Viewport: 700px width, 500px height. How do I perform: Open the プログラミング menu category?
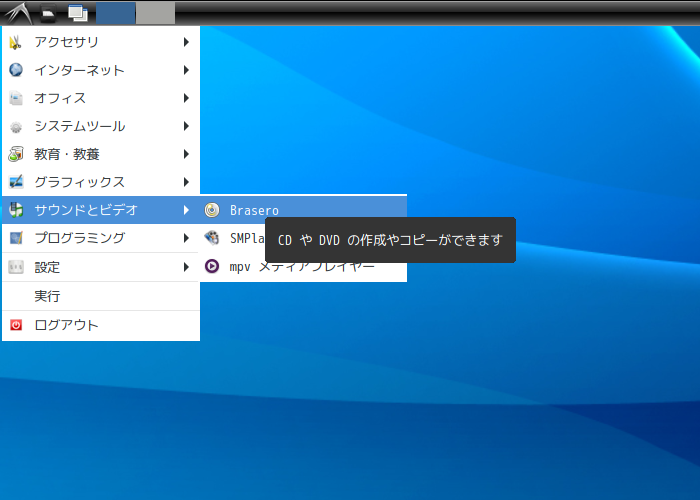click(x=101, y=238)
